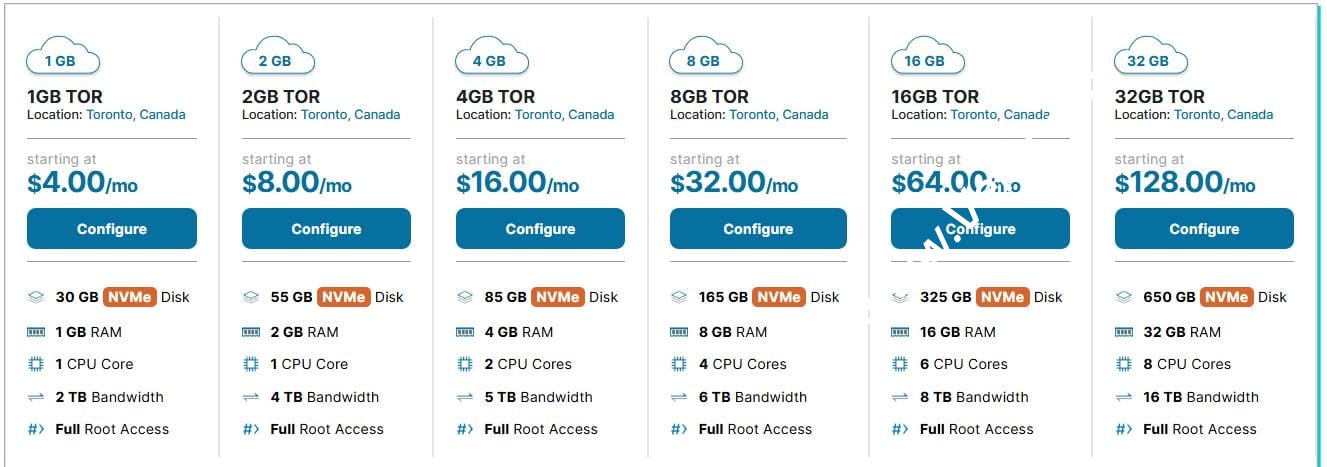
Task: Open Toronto, Canada link under 1GB TOR
Action: [136, 114]
